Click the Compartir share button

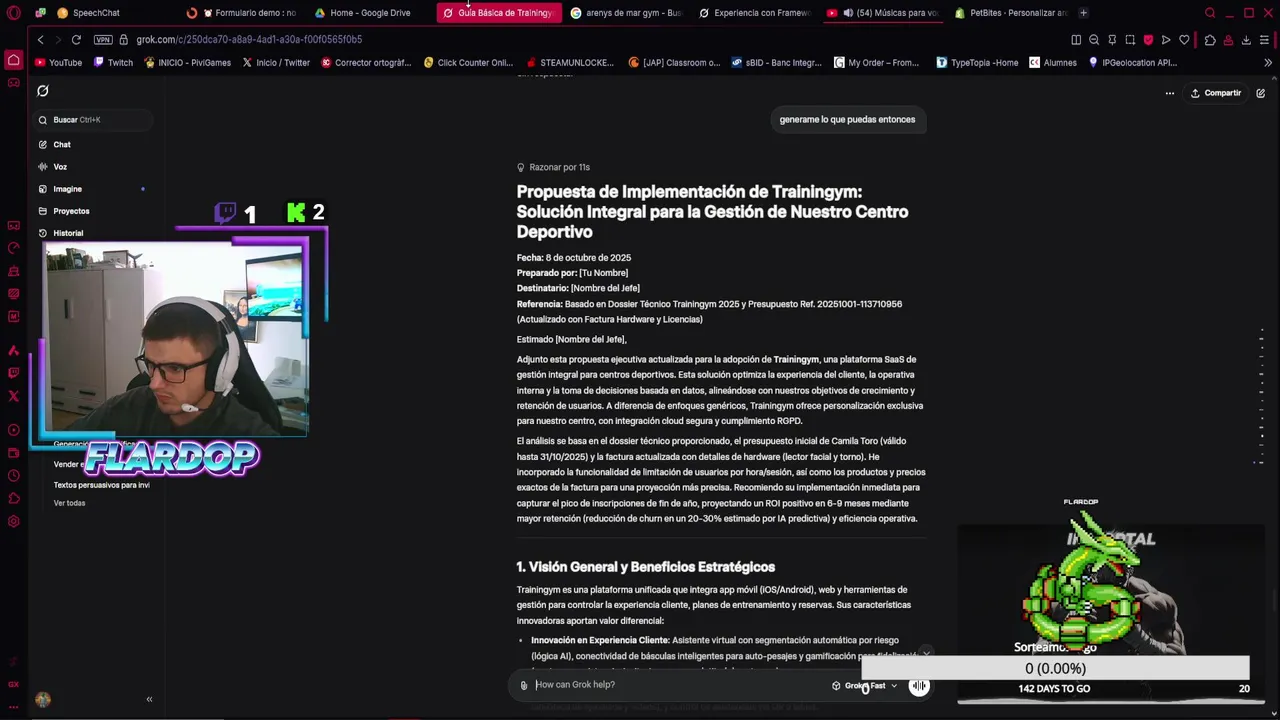click(x=1215, y=93)
